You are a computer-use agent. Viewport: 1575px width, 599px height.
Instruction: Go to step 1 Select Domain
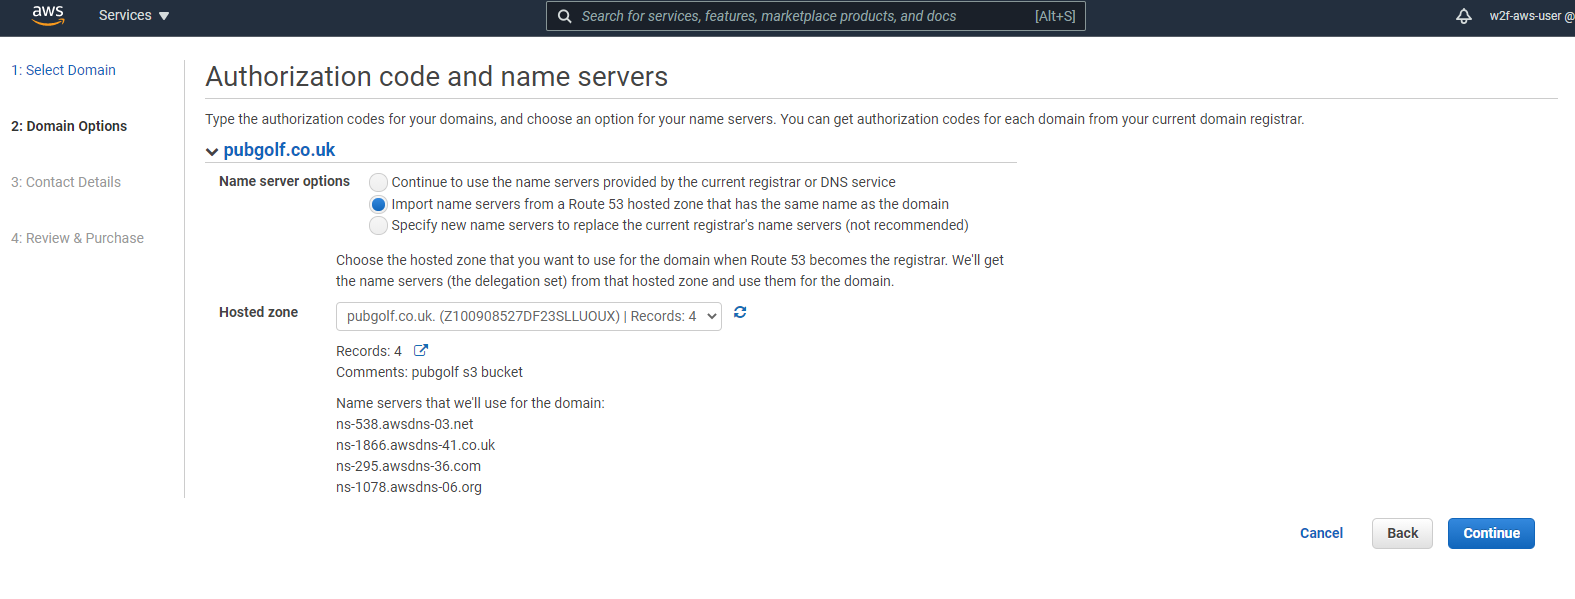coord(63,70)
